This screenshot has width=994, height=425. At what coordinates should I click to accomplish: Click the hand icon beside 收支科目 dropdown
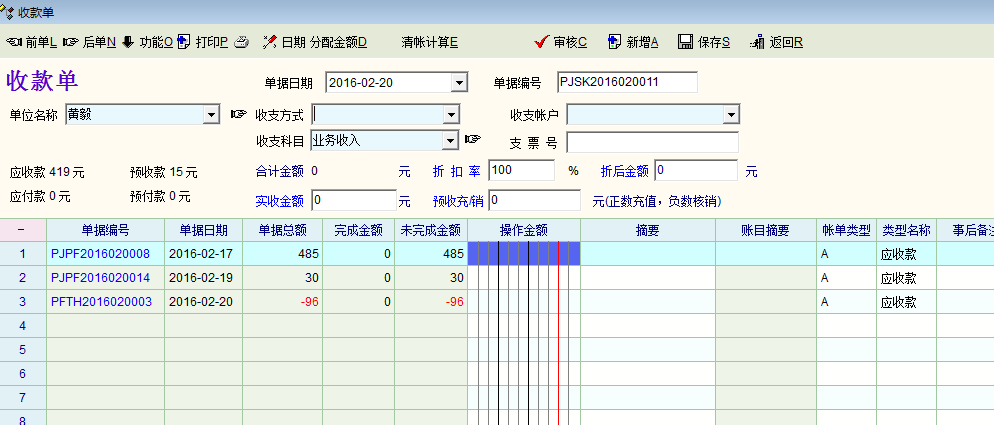(473, 139)
